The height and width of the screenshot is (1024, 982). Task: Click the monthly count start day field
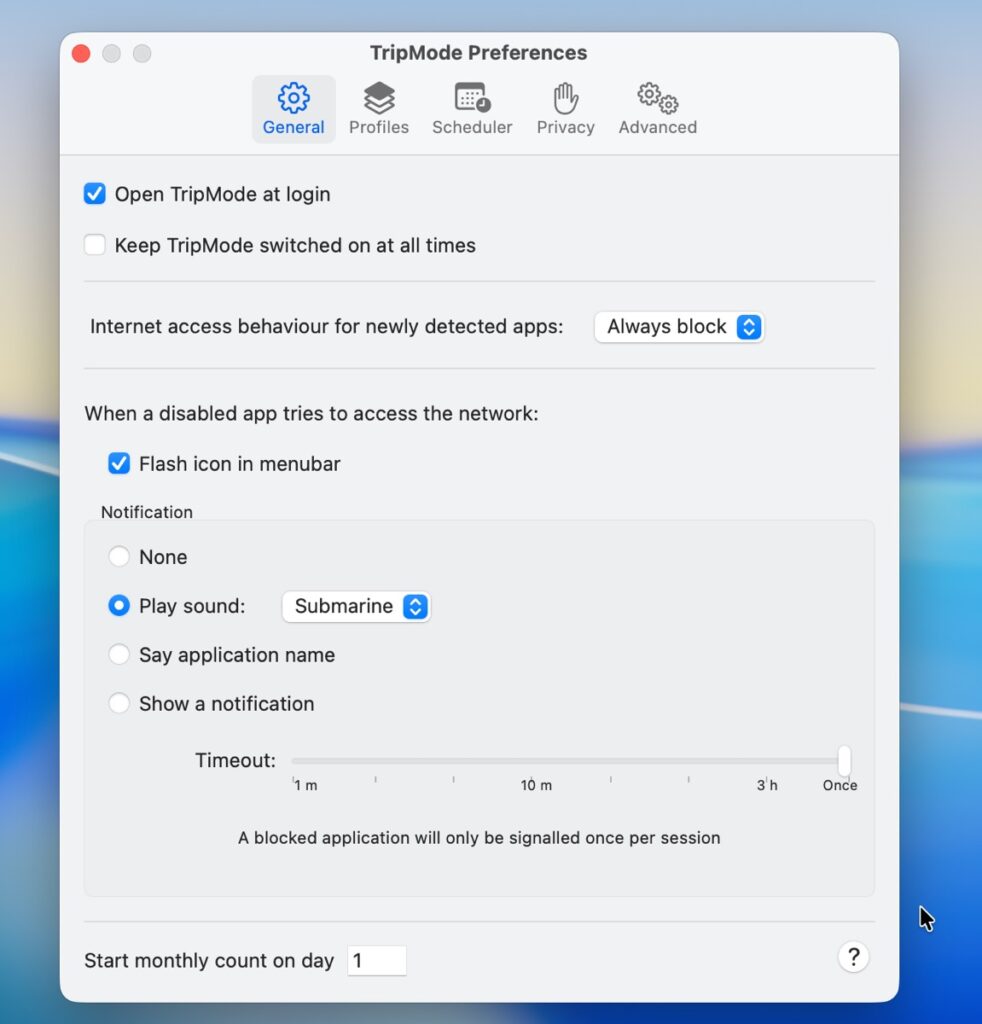click(x=376, y=961)
